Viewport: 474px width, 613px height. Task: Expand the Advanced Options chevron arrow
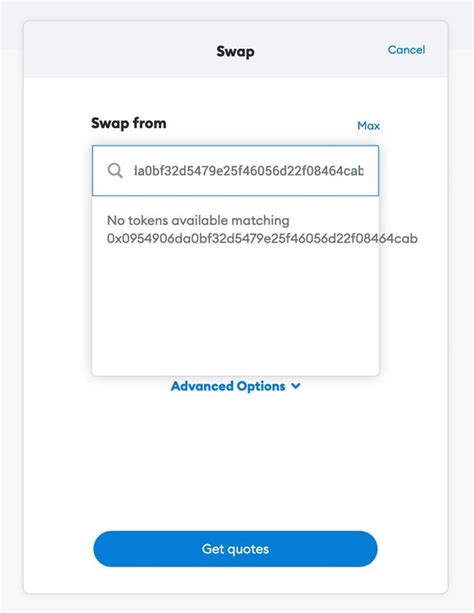click(296, 386)
